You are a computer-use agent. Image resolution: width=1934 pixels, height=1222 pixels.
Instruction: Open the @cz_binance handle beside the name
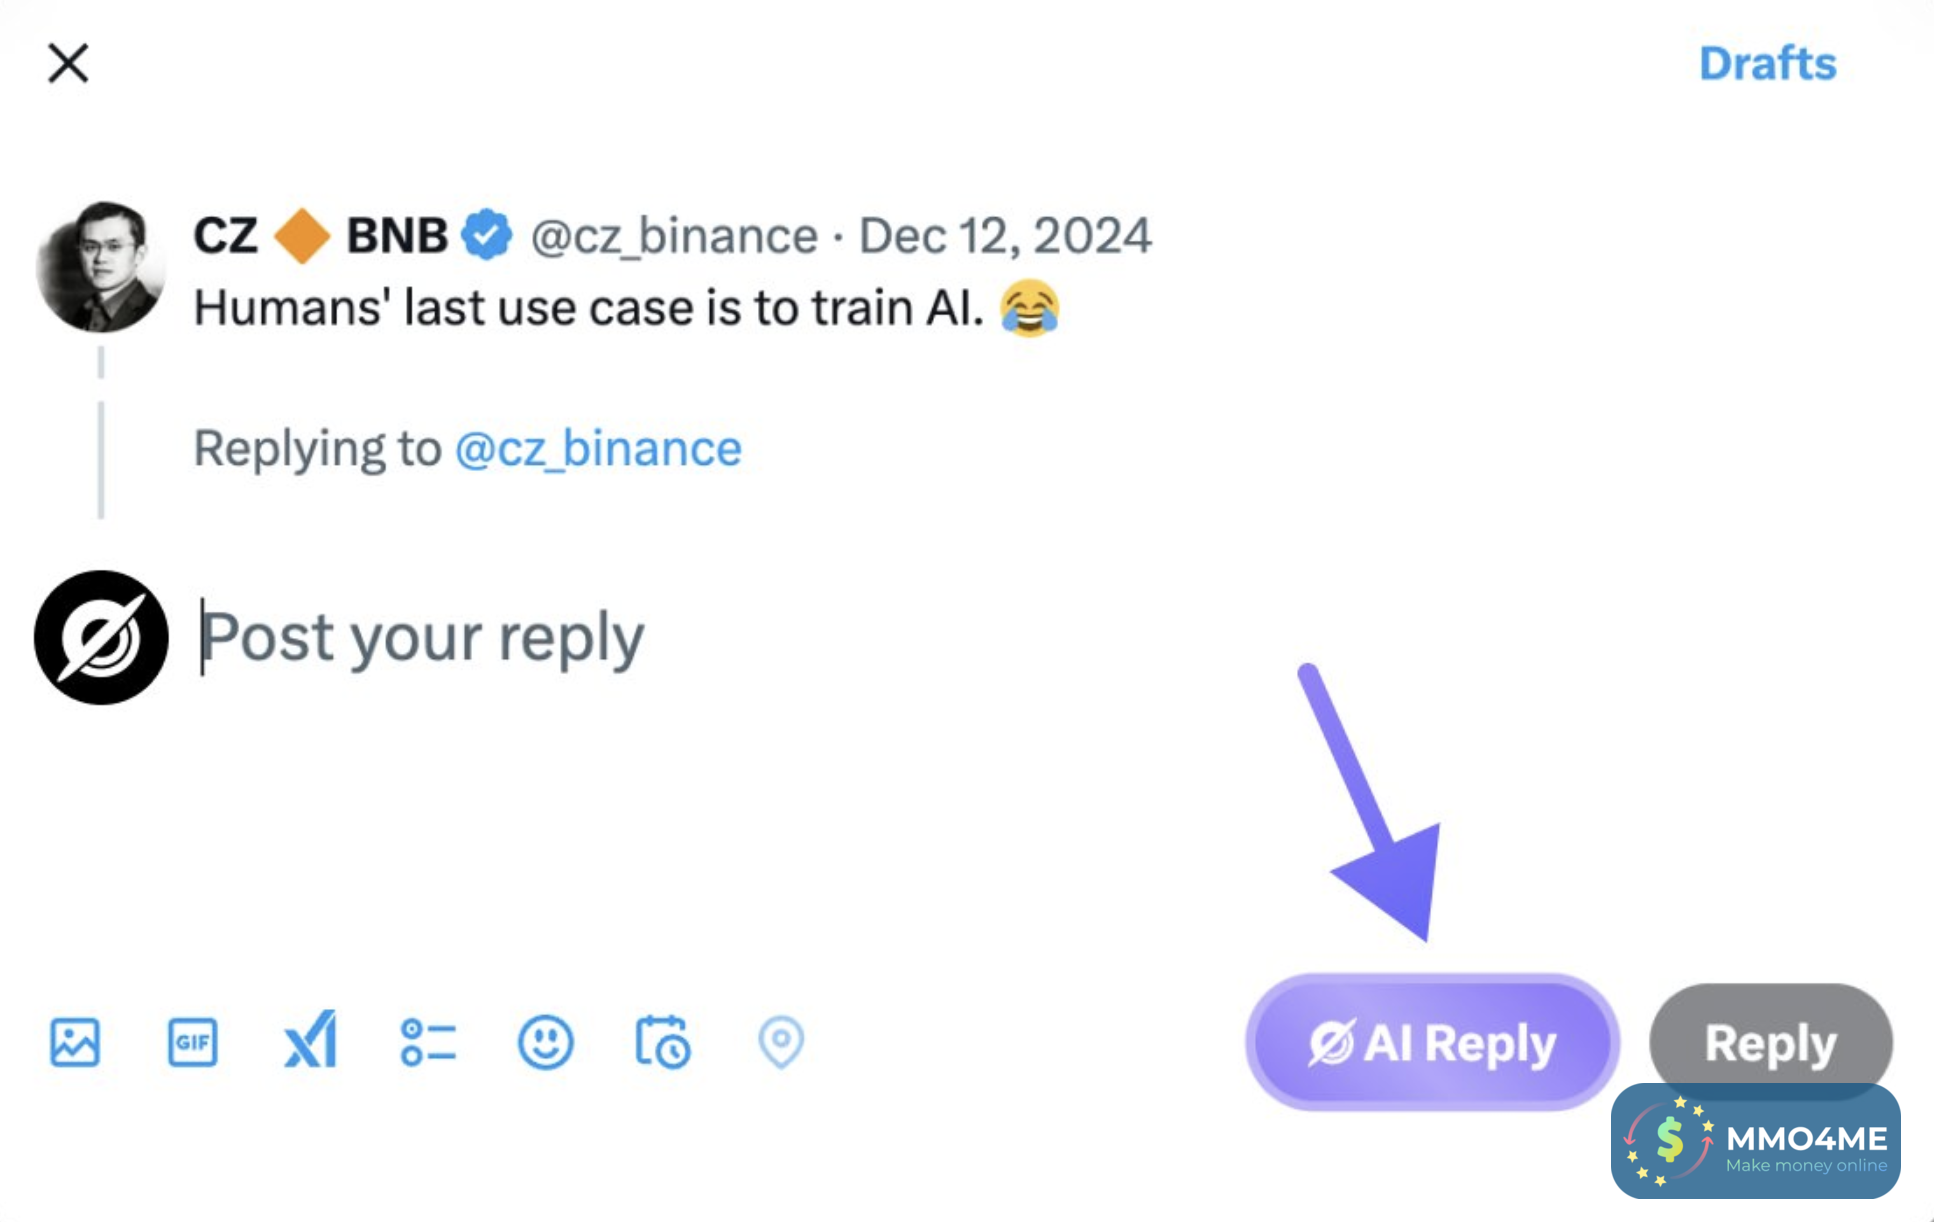(673, 236)
